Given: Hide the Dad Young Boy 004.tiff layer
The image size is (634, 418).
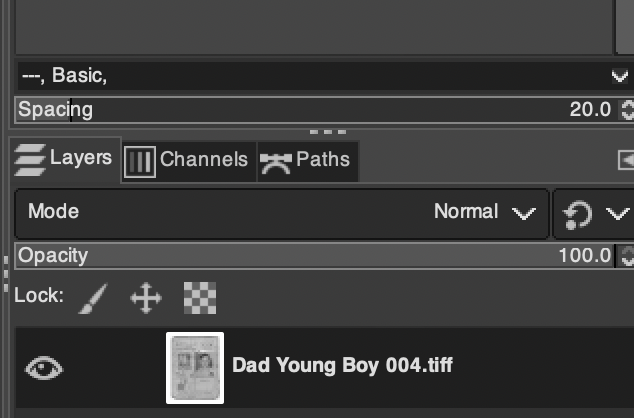Looking at the screenshot, I should [44, 368].
